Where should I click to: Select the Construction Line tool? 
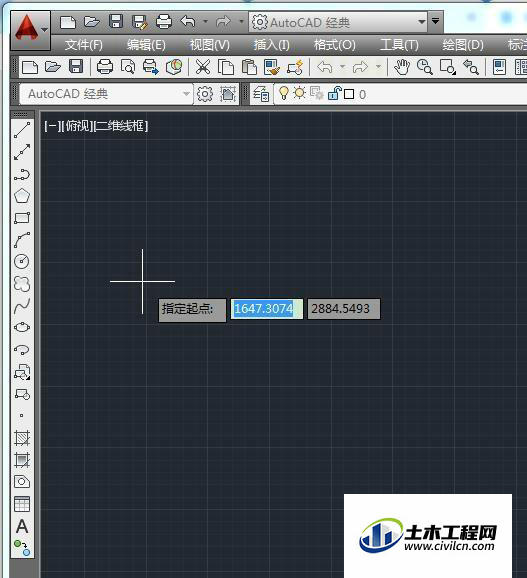(x=22, y=152)
